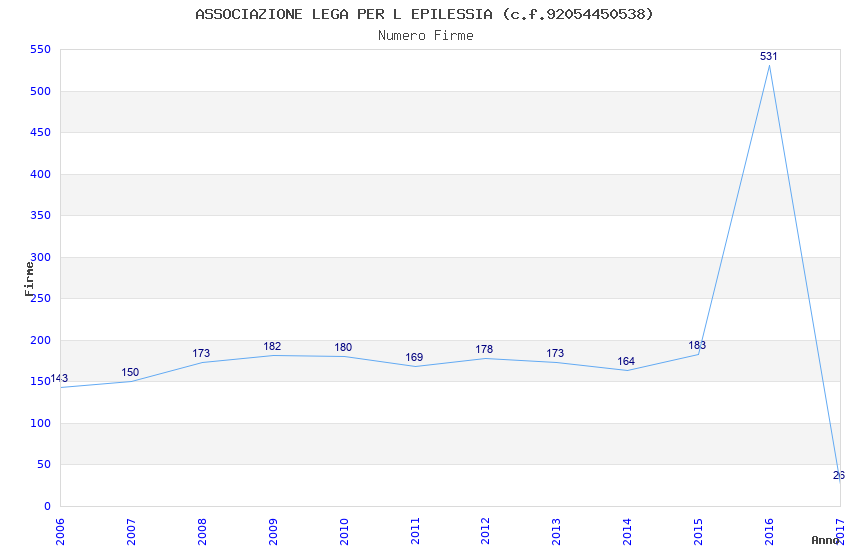The width and height of the screenshot is (850, 550).
Task: Select the 200 y-axis tick label
Action: click(x=40, y=340)
